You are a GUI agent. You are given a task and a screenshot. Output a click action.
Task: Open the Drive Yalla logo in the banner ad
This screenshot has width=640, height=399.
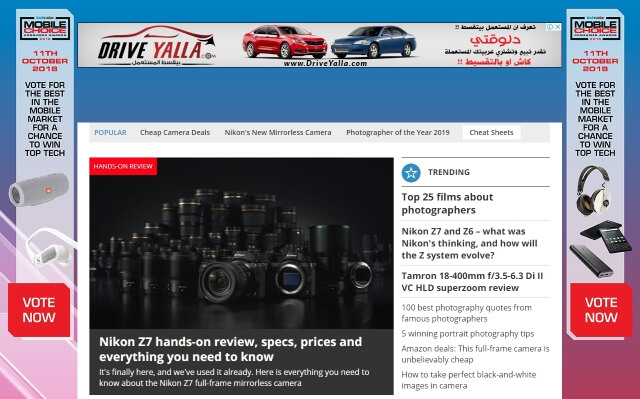click(156, 45)
